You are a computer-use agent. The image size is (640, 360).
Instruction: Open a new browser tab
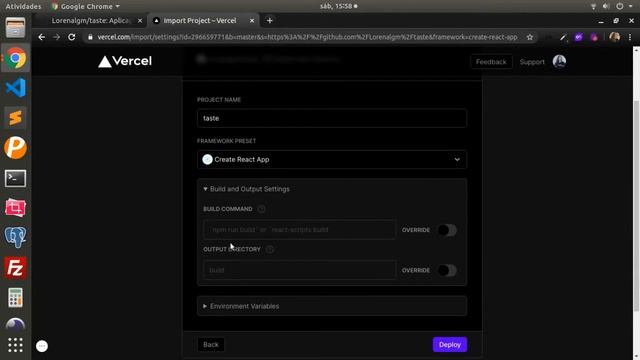pos(269,20)
